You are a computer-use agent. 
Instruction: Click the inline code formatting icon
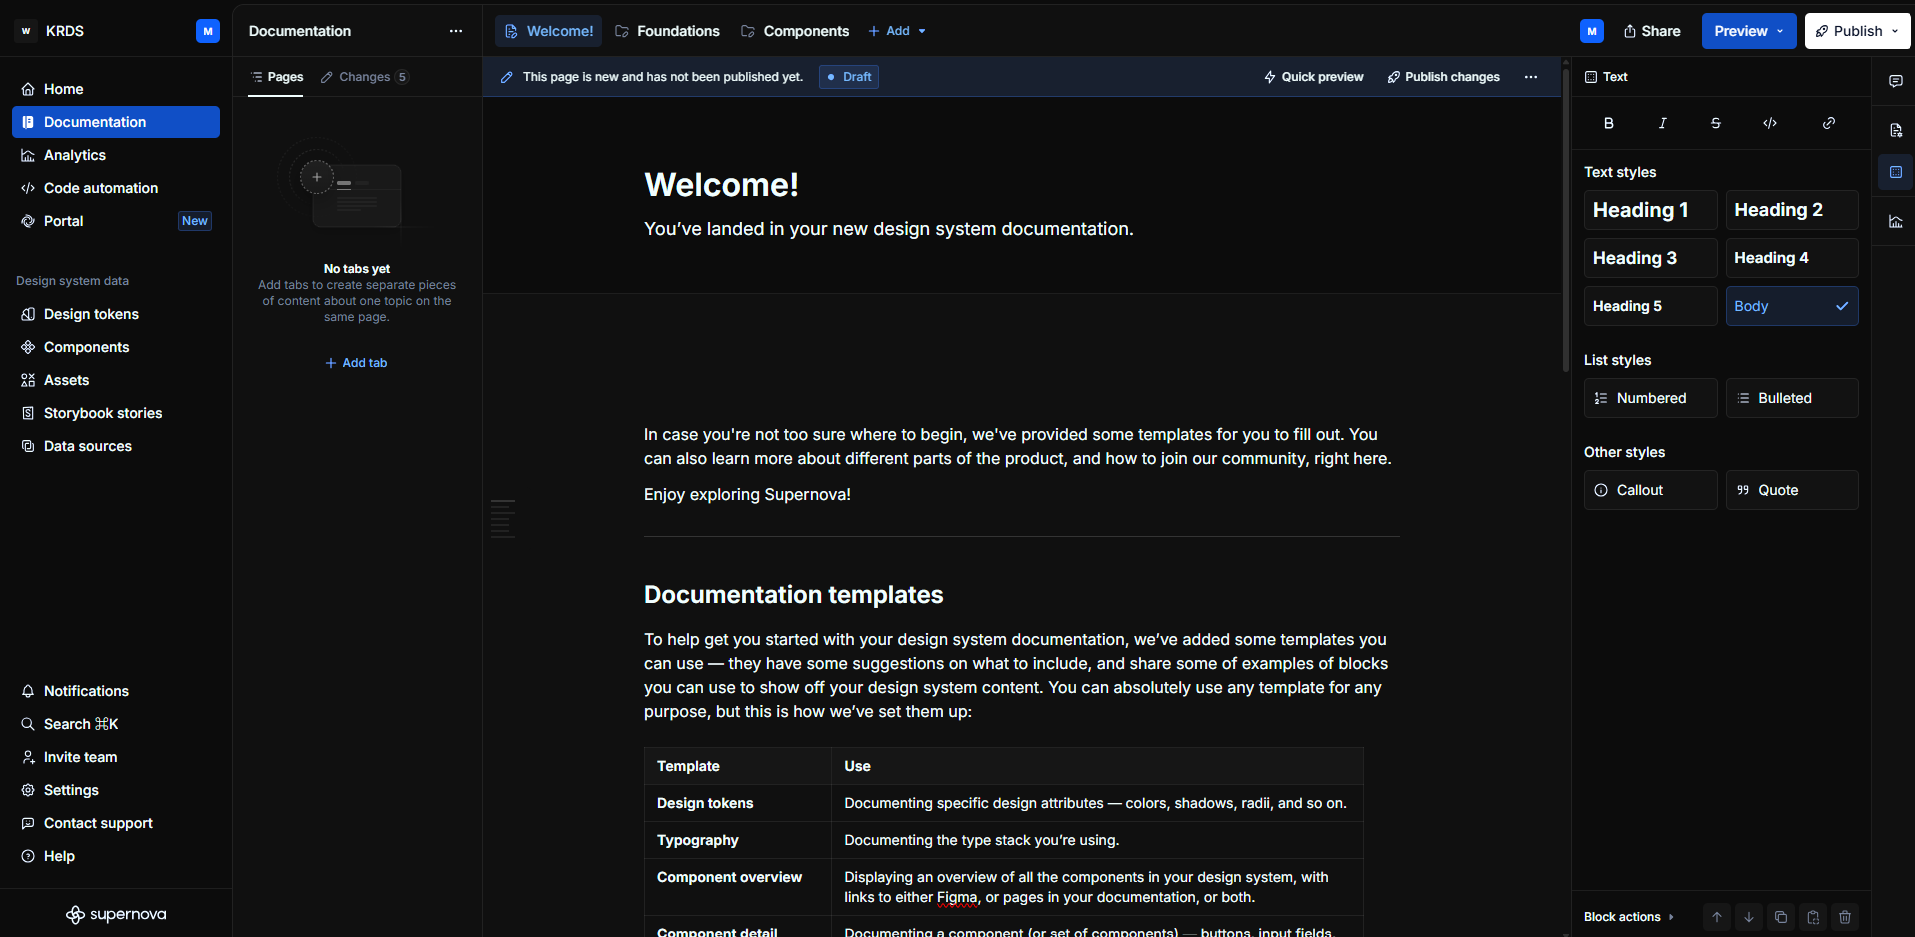pos(1770,123)
